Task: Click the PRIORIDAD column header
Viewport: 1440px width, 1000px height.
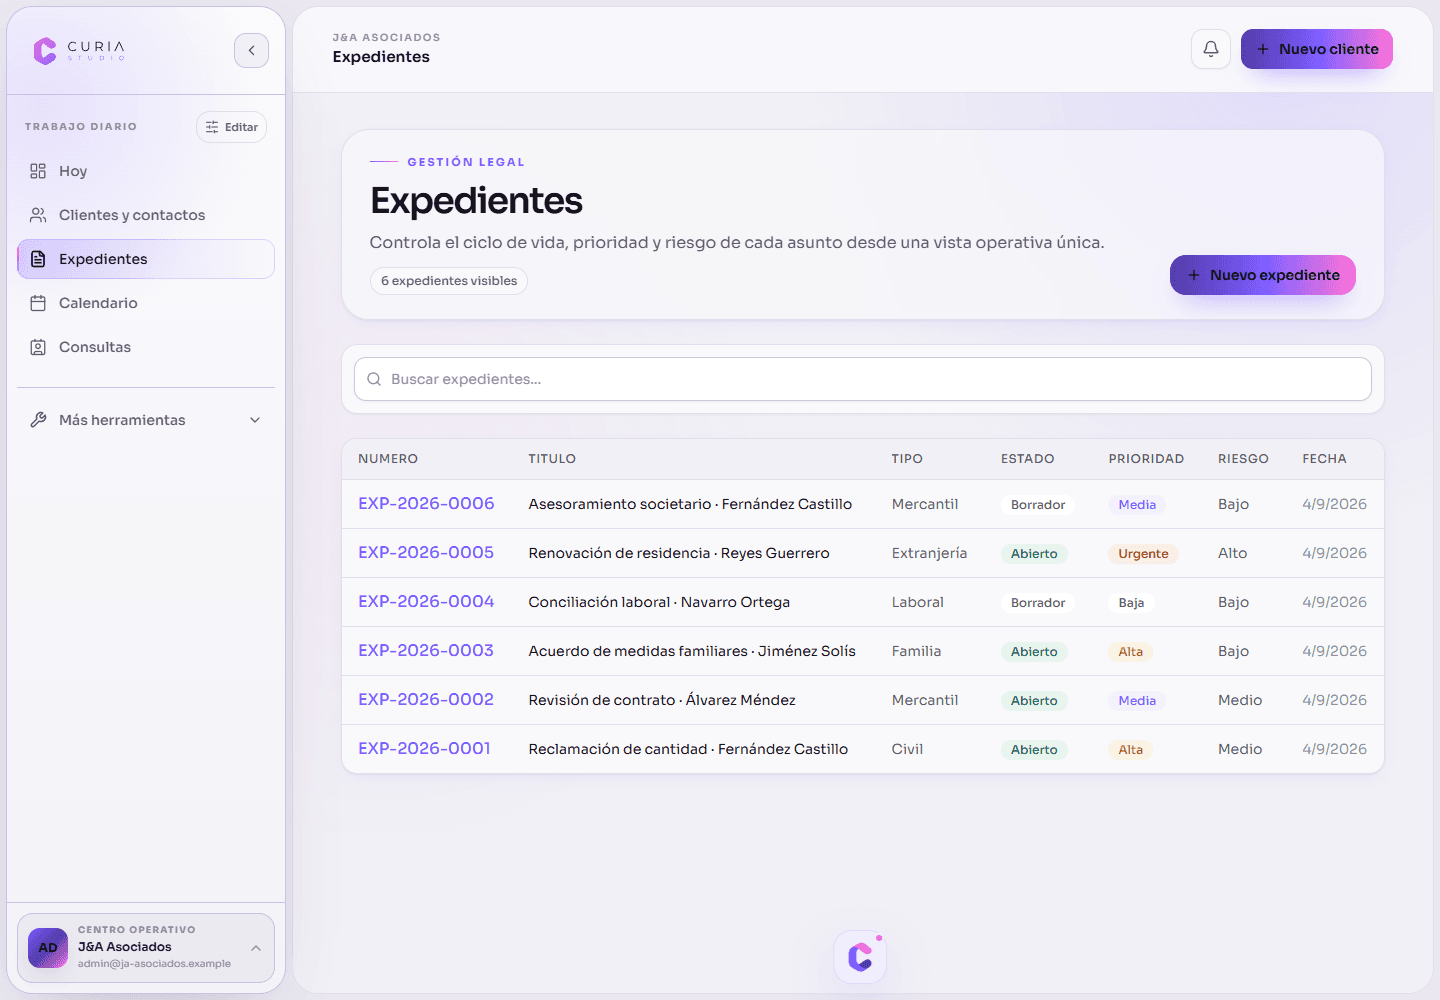Action: pyautogui.click(x=1146, y=459)
